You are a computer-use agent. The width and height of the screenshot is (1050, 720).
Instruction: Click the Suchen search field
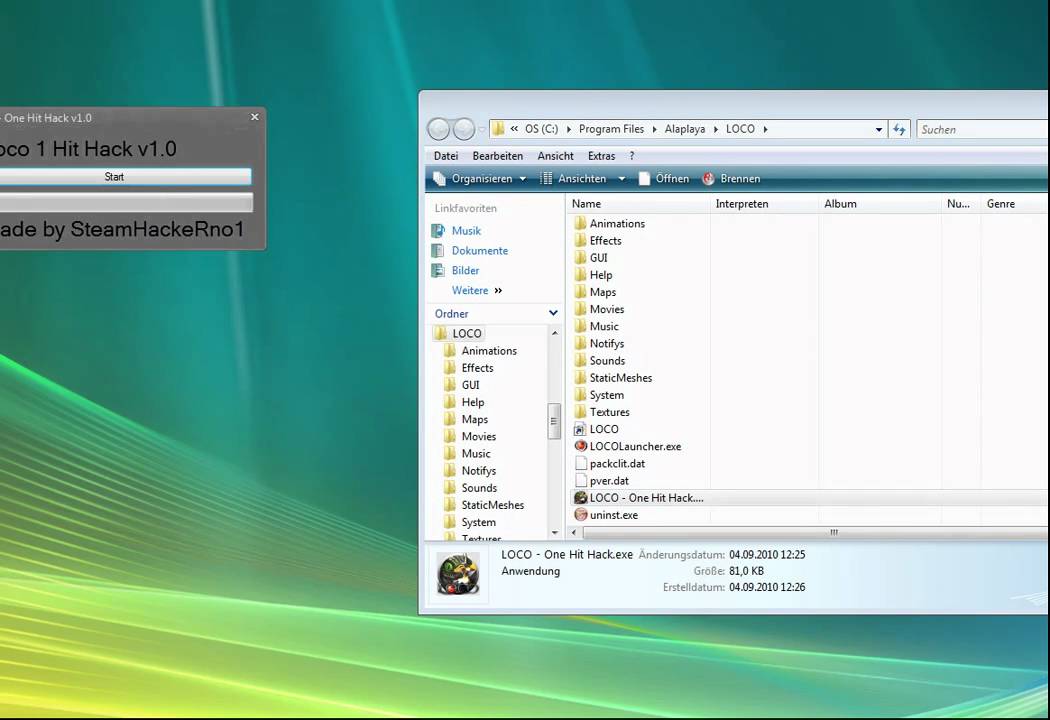click(x=982, y=129)
